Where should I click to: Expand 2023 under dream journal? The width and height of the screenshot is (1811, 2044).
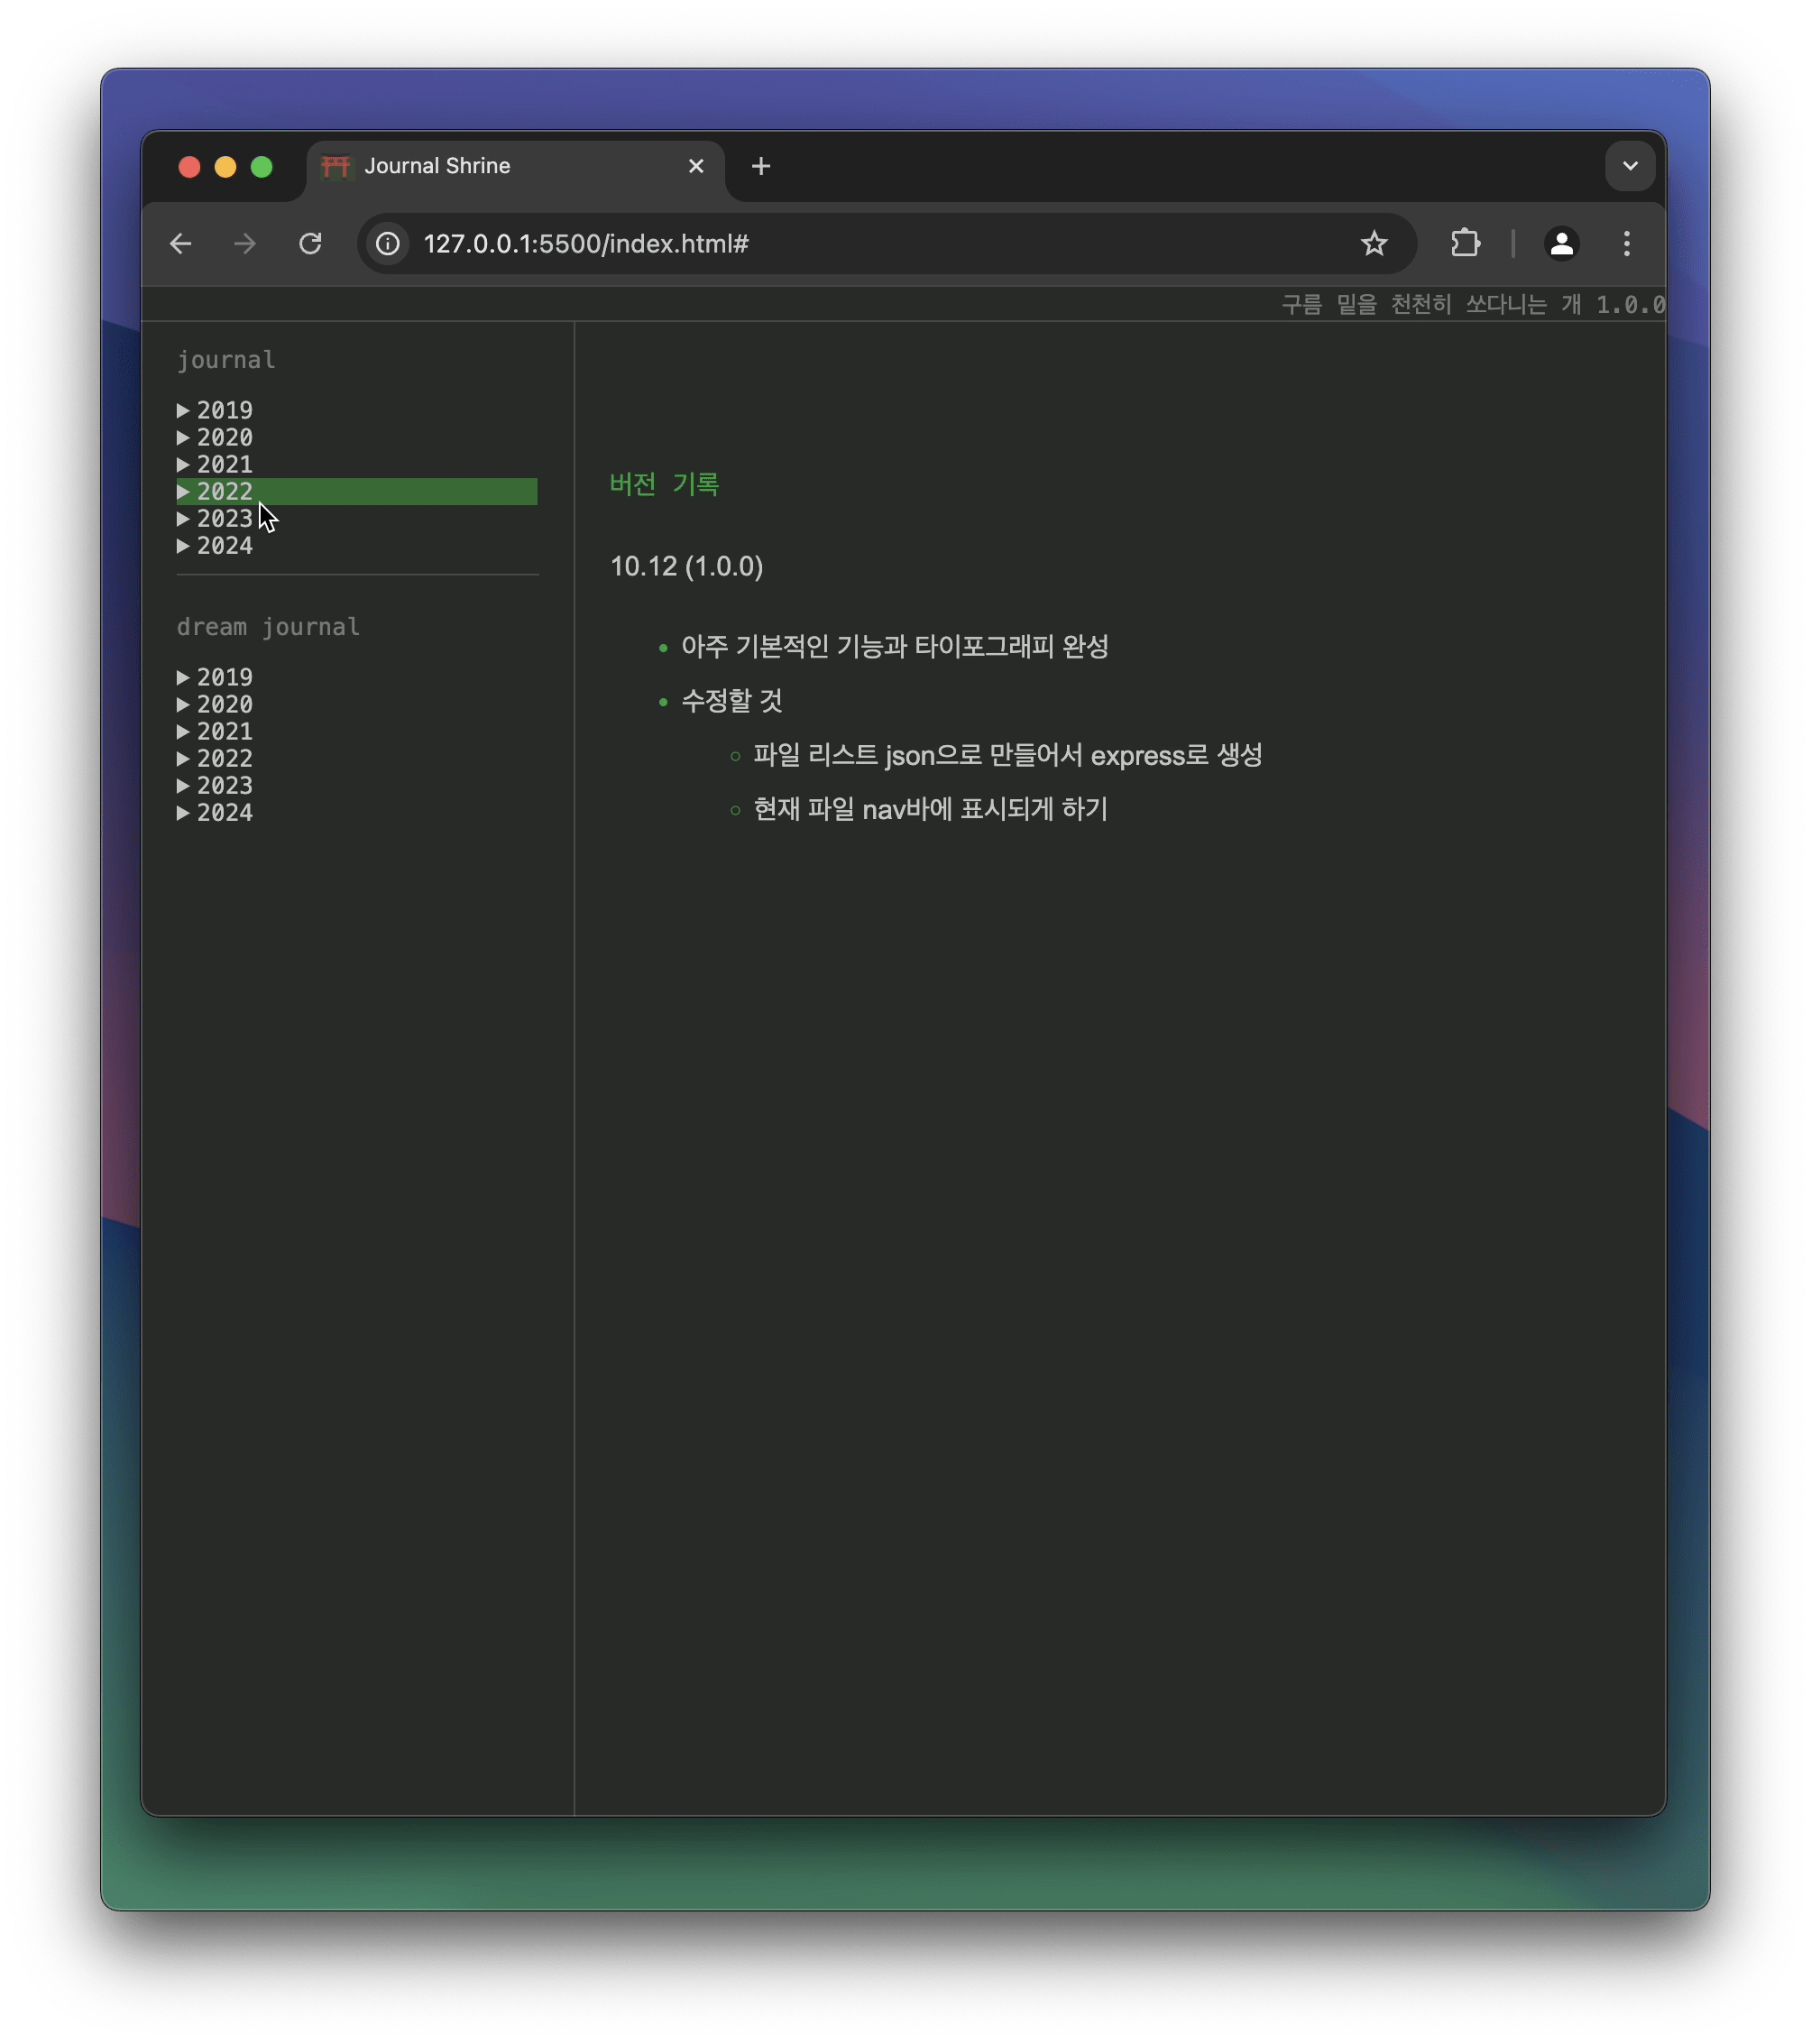click(224, 786)
